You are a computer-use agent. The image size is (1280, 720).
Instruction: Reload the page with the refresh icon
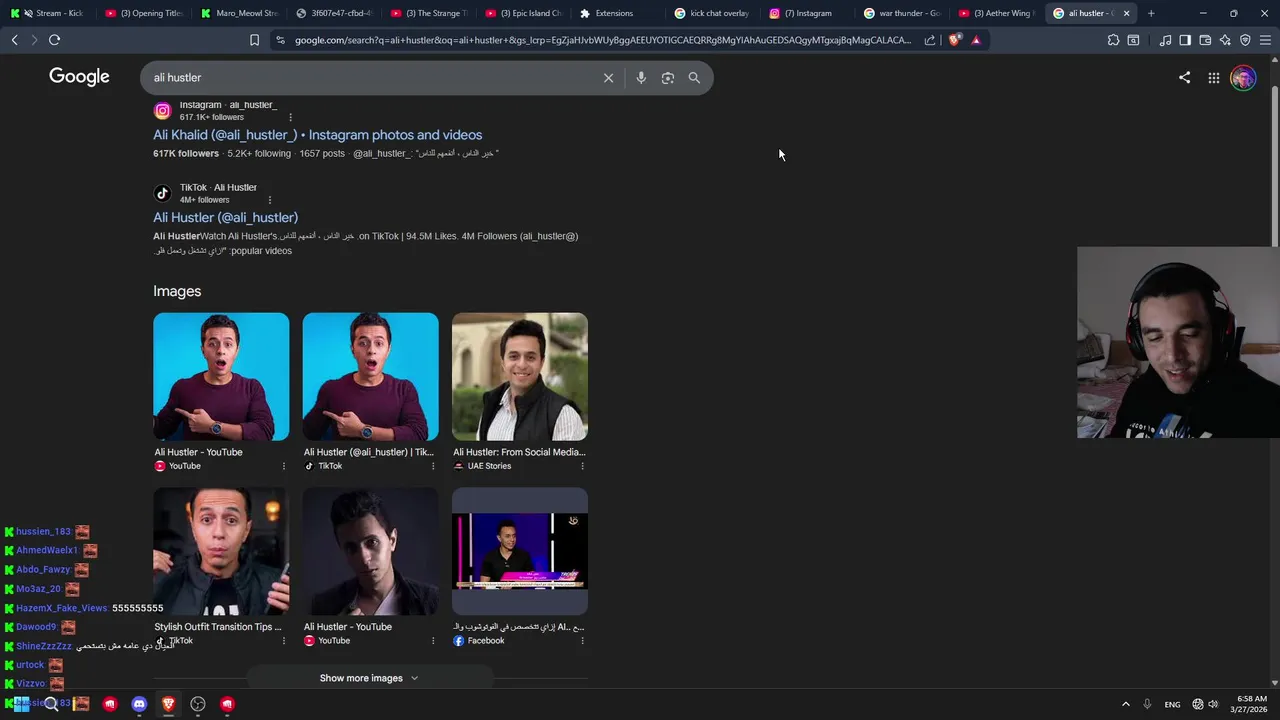point(54,40)
